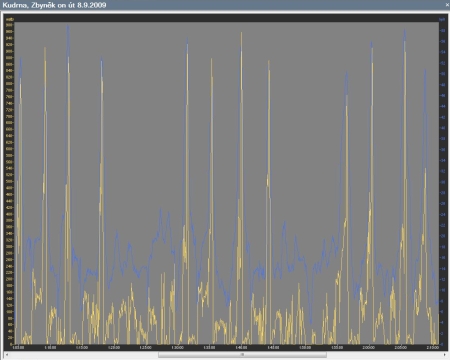Click the 2:05:00 mark on time axis

[x=401, y=347]
